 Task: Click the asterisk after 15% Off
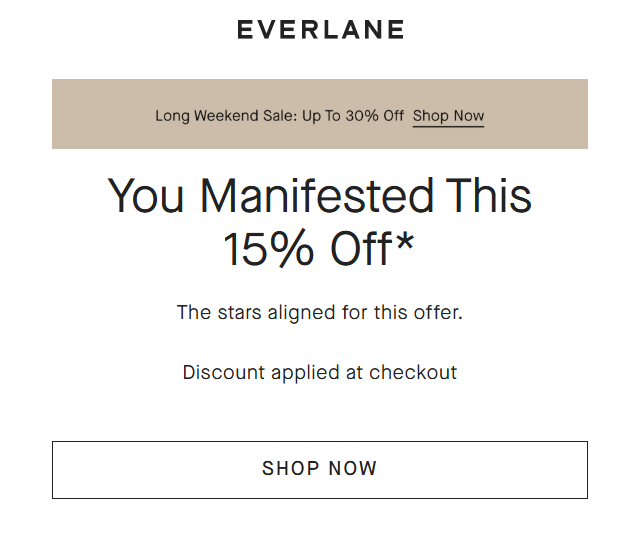tap(405, 241)
